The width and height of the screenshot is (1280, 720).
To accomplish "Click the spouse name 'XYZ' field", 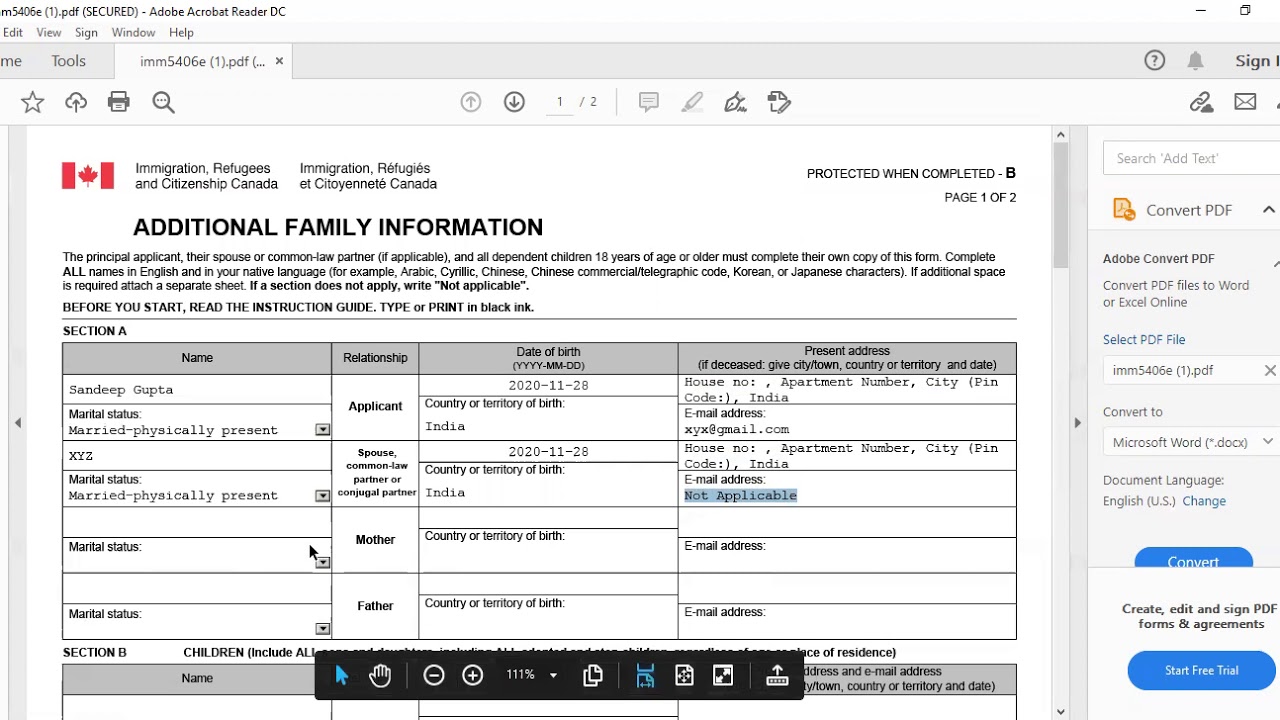I will pyautogui.click(x=197, y=456).
